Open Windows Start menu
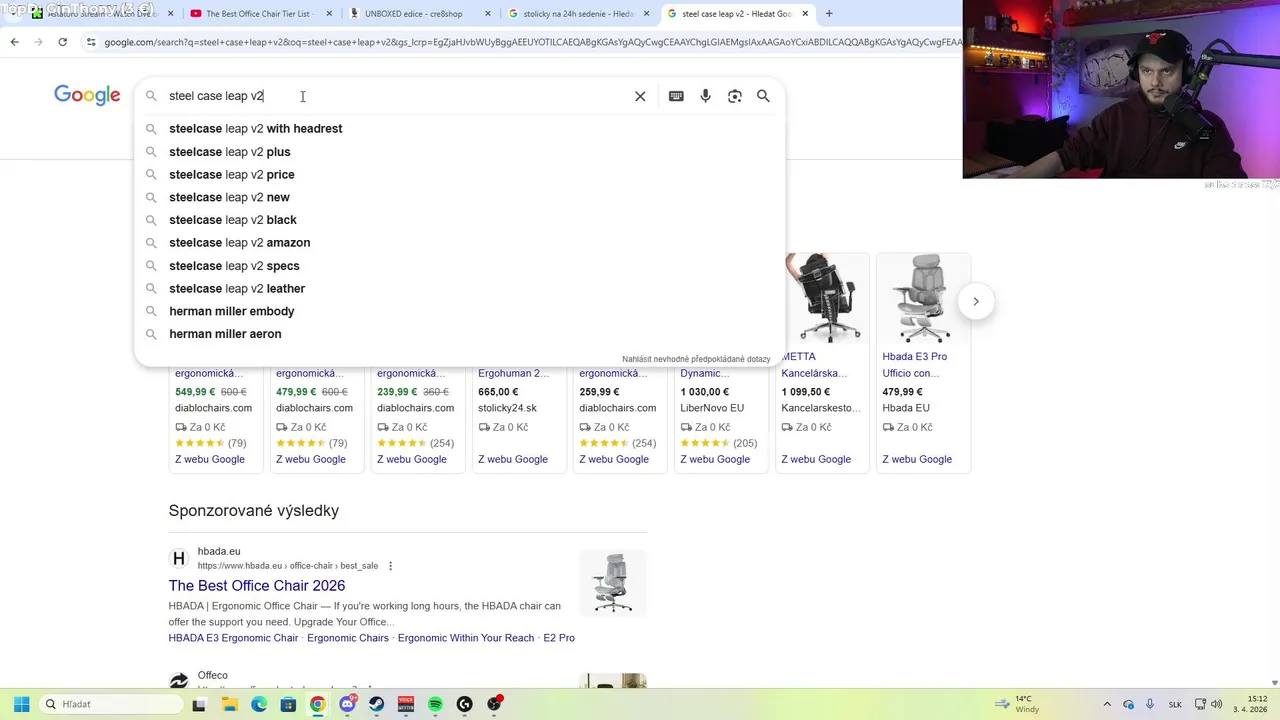 coord(21,704)
